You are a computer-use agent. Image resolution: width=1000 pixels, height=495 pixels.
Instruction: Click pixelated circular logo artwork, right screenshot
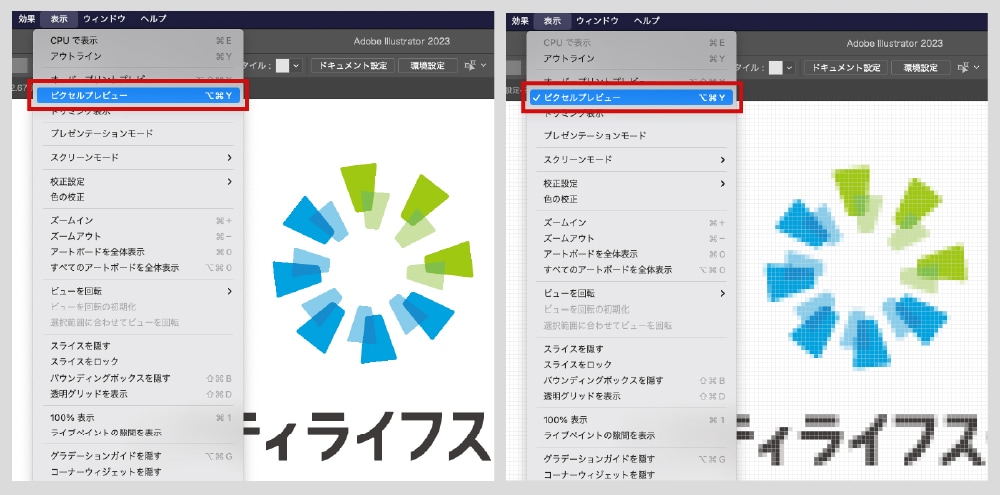click(x=867, y=267)
